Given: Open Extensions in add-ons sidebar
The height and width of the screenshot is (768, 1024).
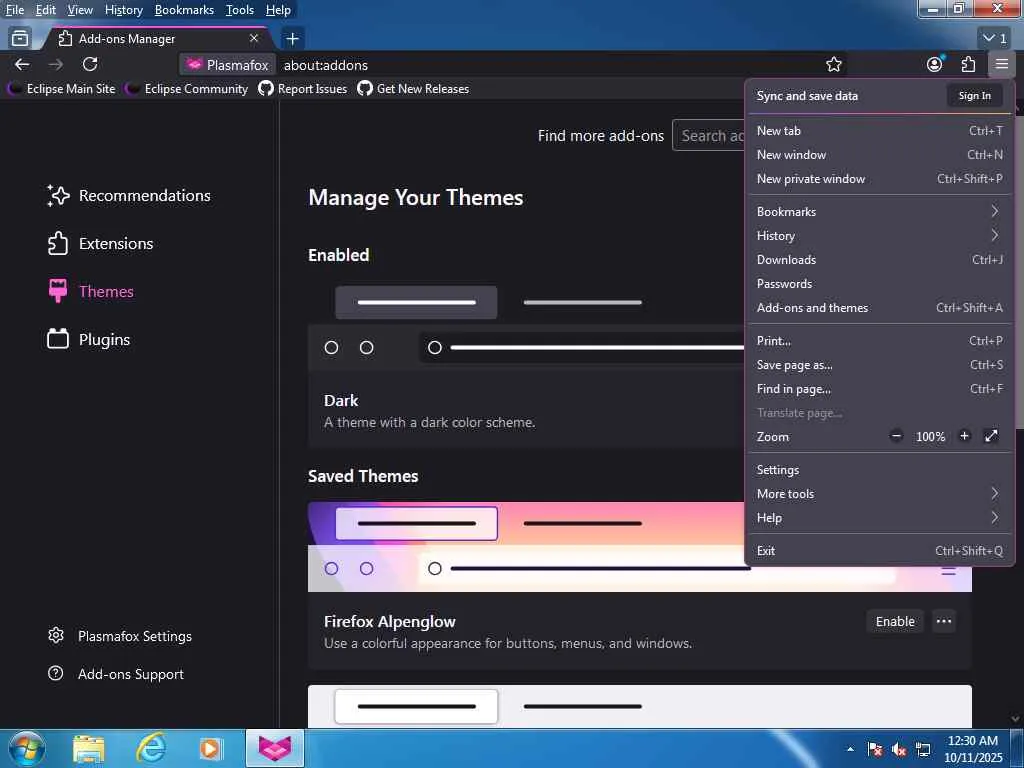Looking at the screenshot, I should tap(100, 244).
